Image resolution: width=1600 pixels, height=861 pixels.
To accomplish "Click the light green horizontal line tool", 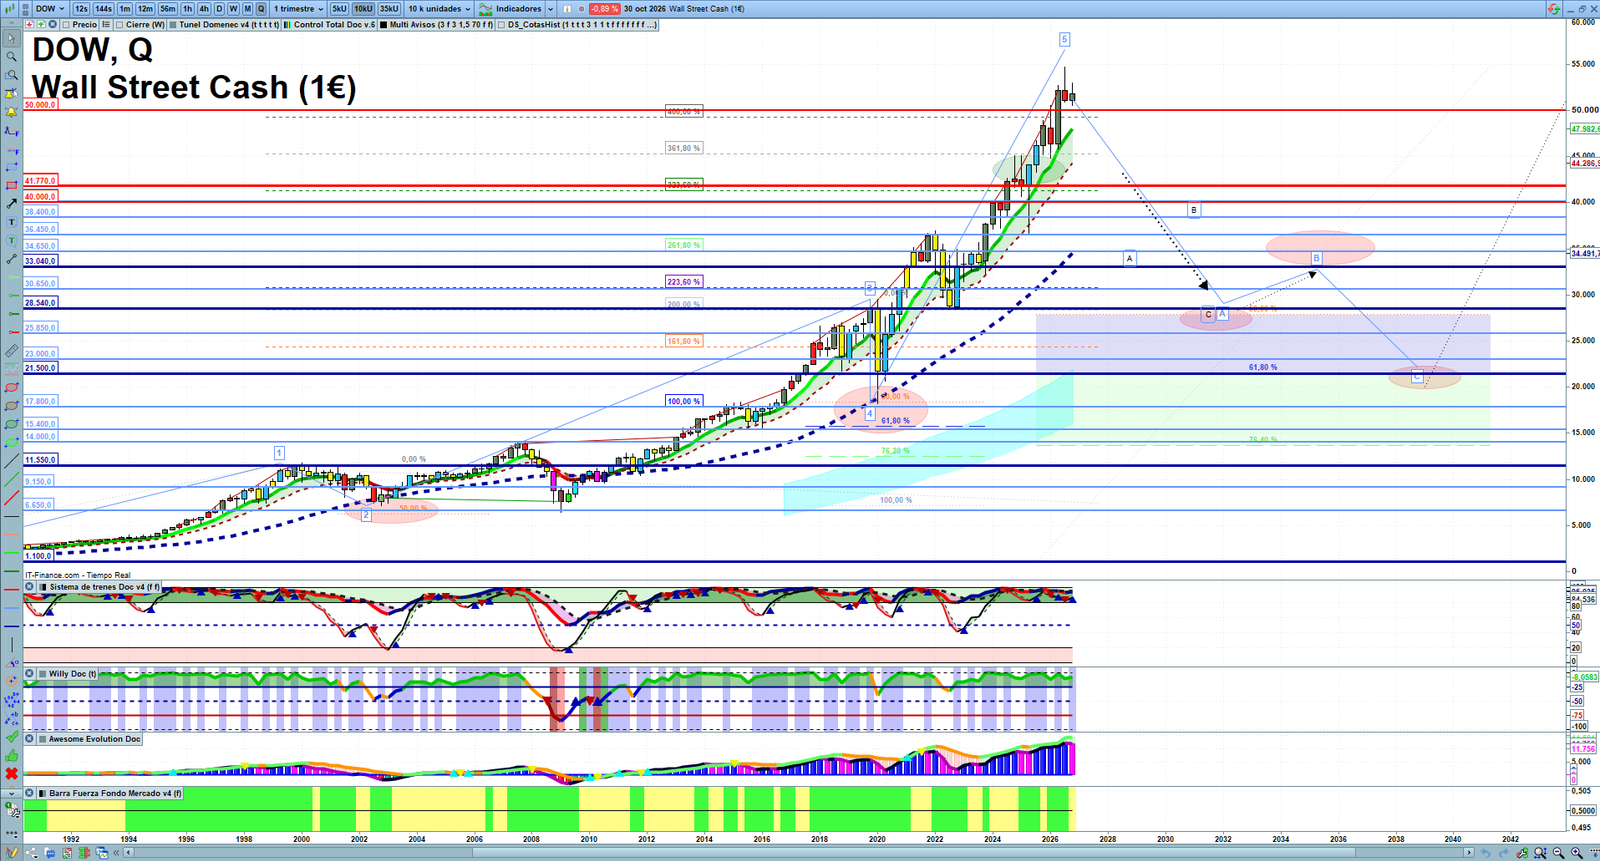I will (x=11, y=553).
